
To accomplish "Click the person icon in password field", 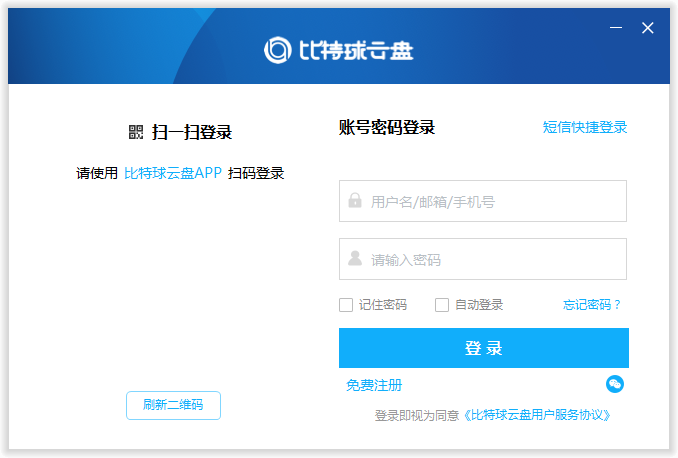I will click(x=355, y=259).
